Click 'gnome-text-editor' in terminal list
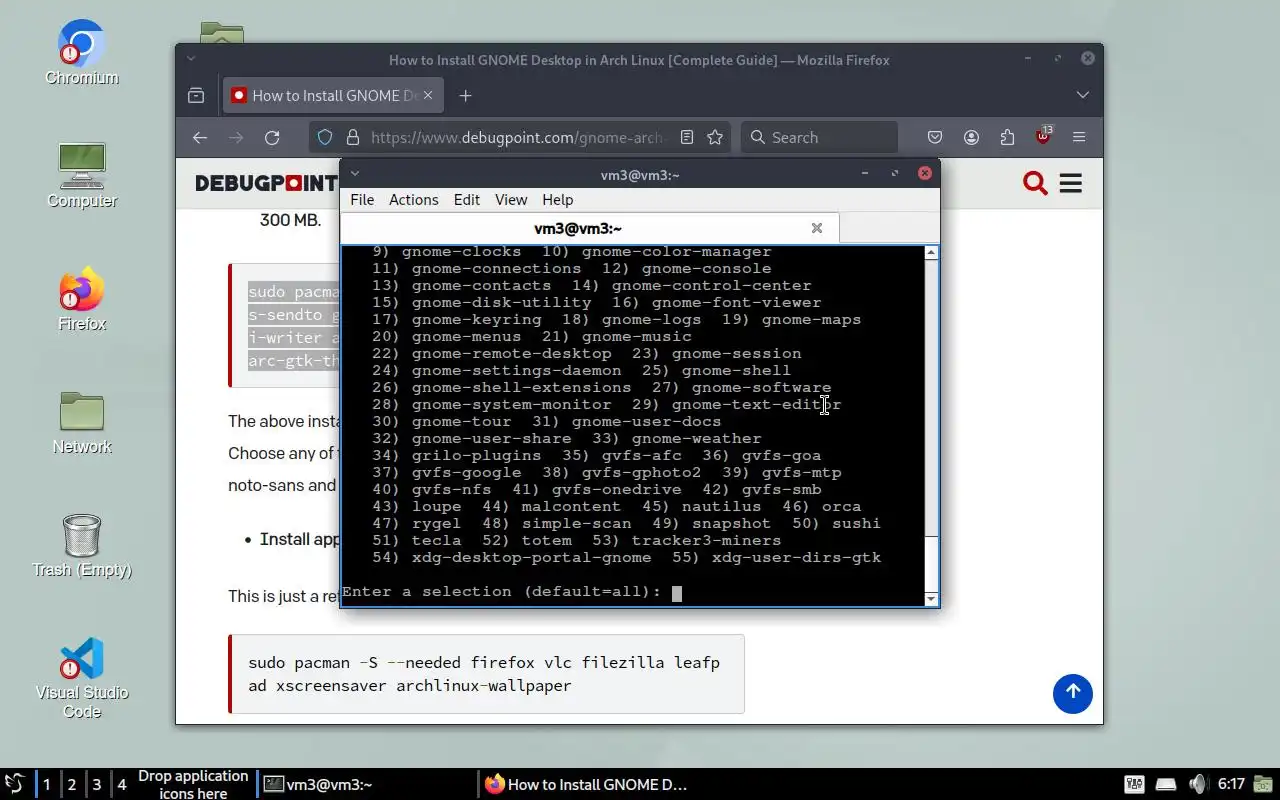 [756, 405]
